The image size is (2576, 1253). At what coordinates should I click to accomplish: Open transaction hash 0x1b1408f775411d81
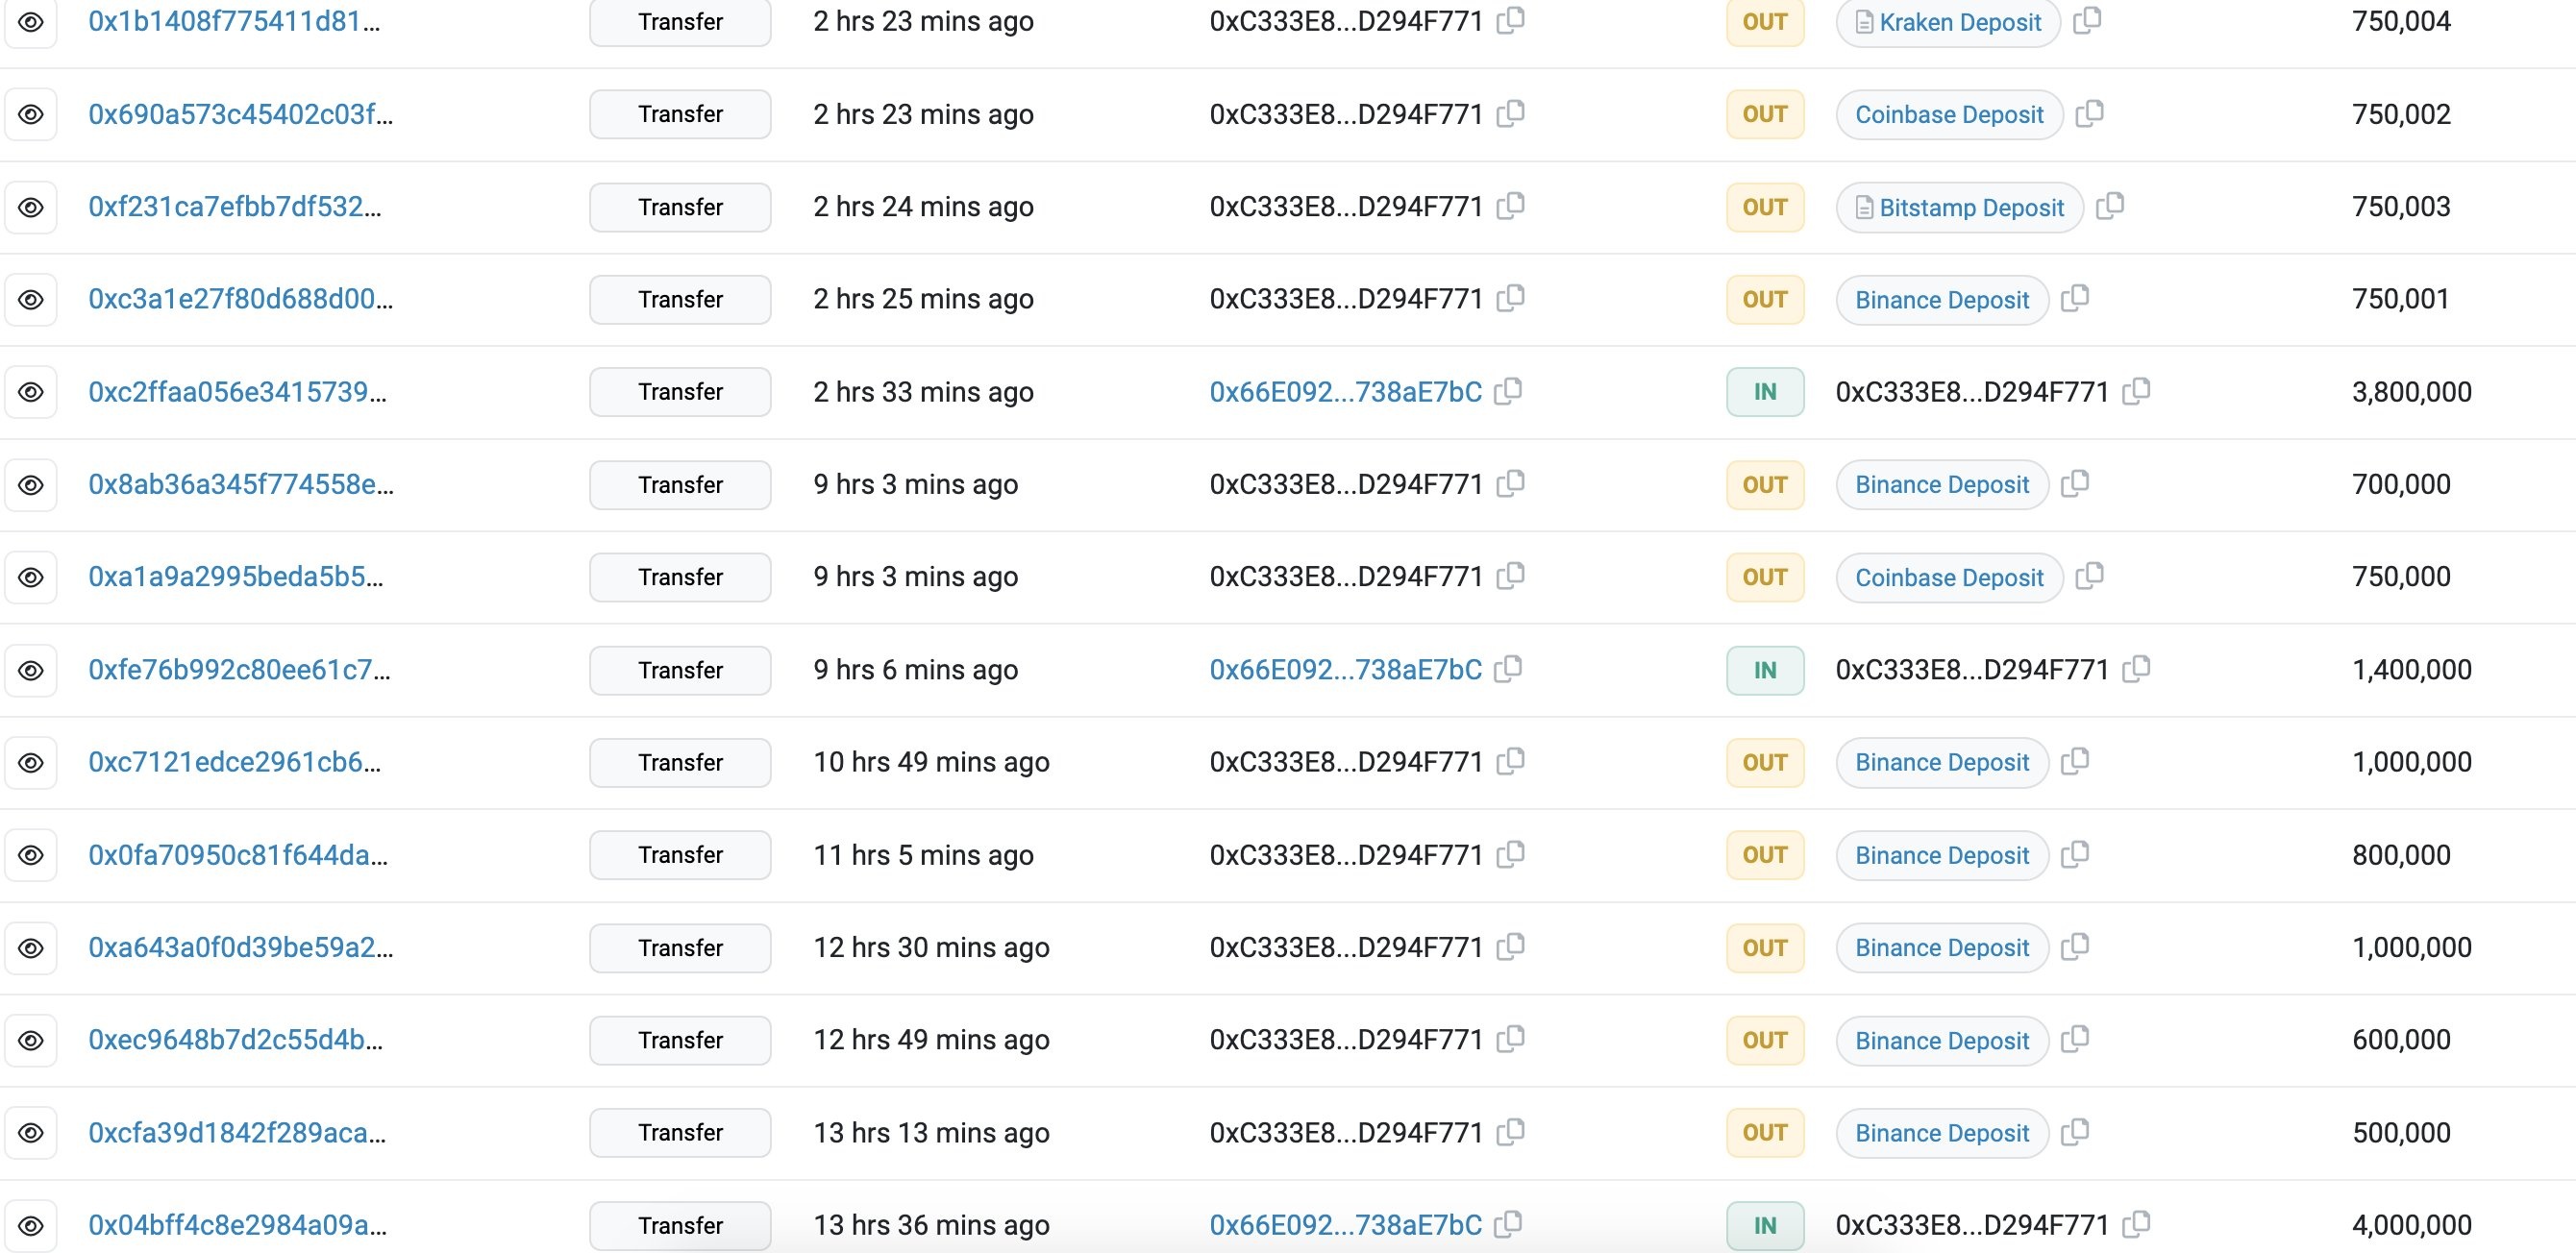[x=234, y=21]
